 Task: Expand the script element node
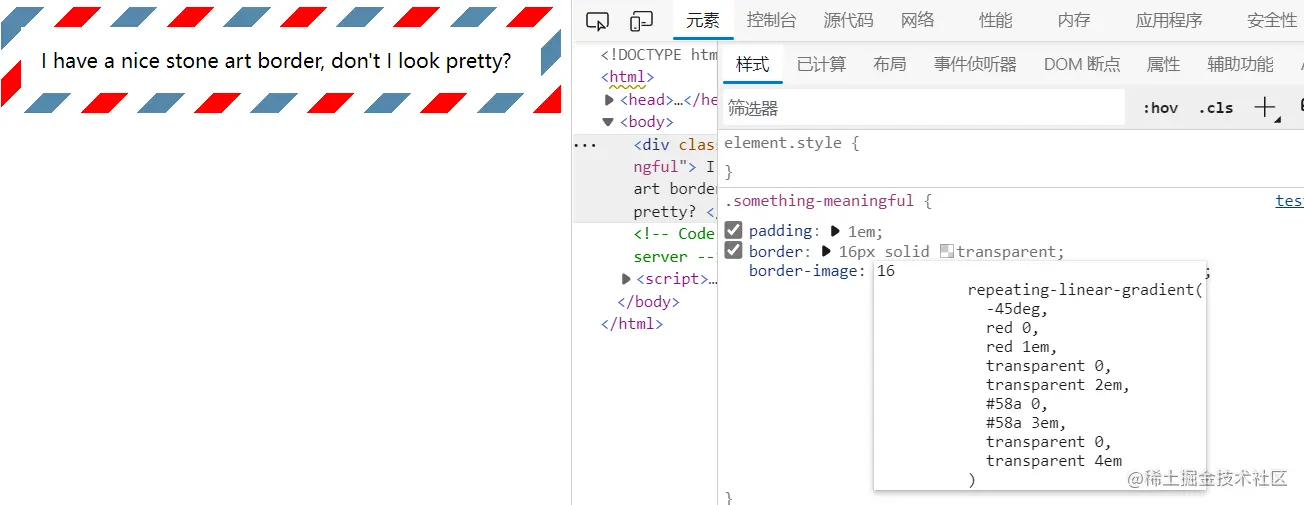[x=627, y=279]
